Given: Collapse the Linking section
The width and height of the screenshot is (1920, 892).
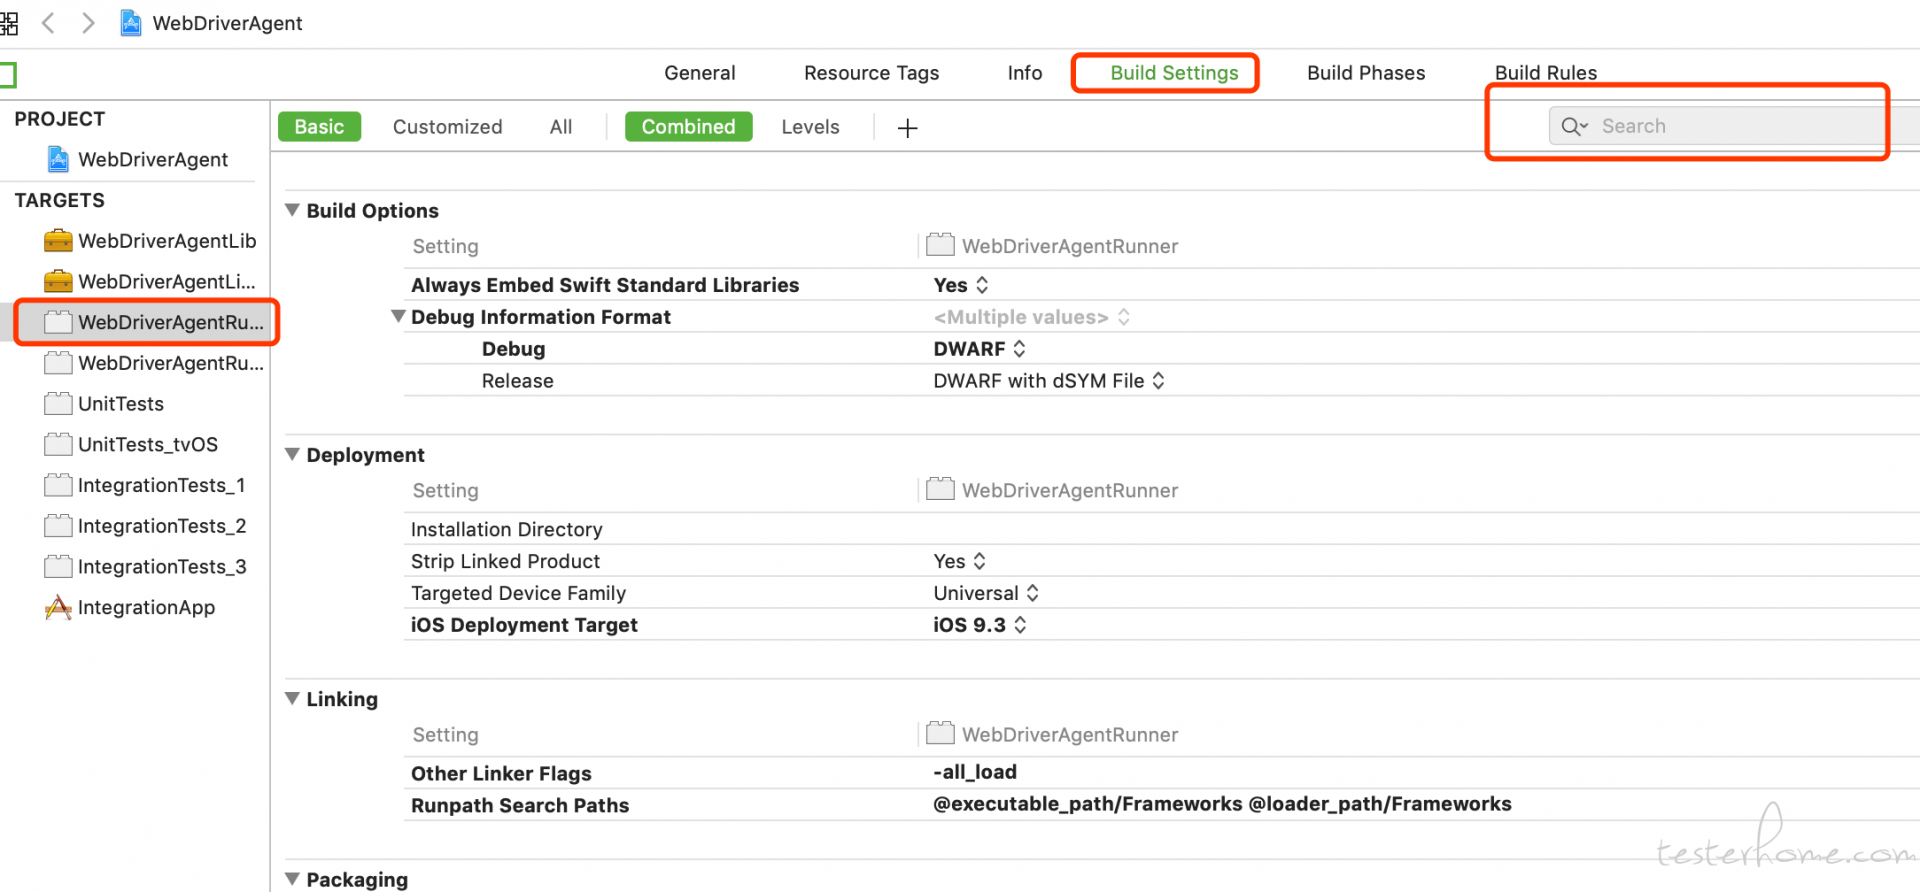Looking at the screenshot, I should tap(292, 698).
